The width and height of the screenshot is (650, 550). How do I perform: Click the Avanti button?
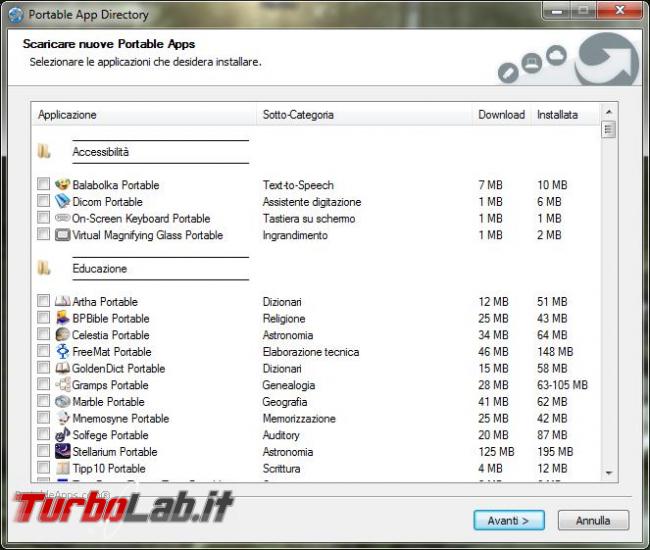pyautogui.click(x=509, y=520)
